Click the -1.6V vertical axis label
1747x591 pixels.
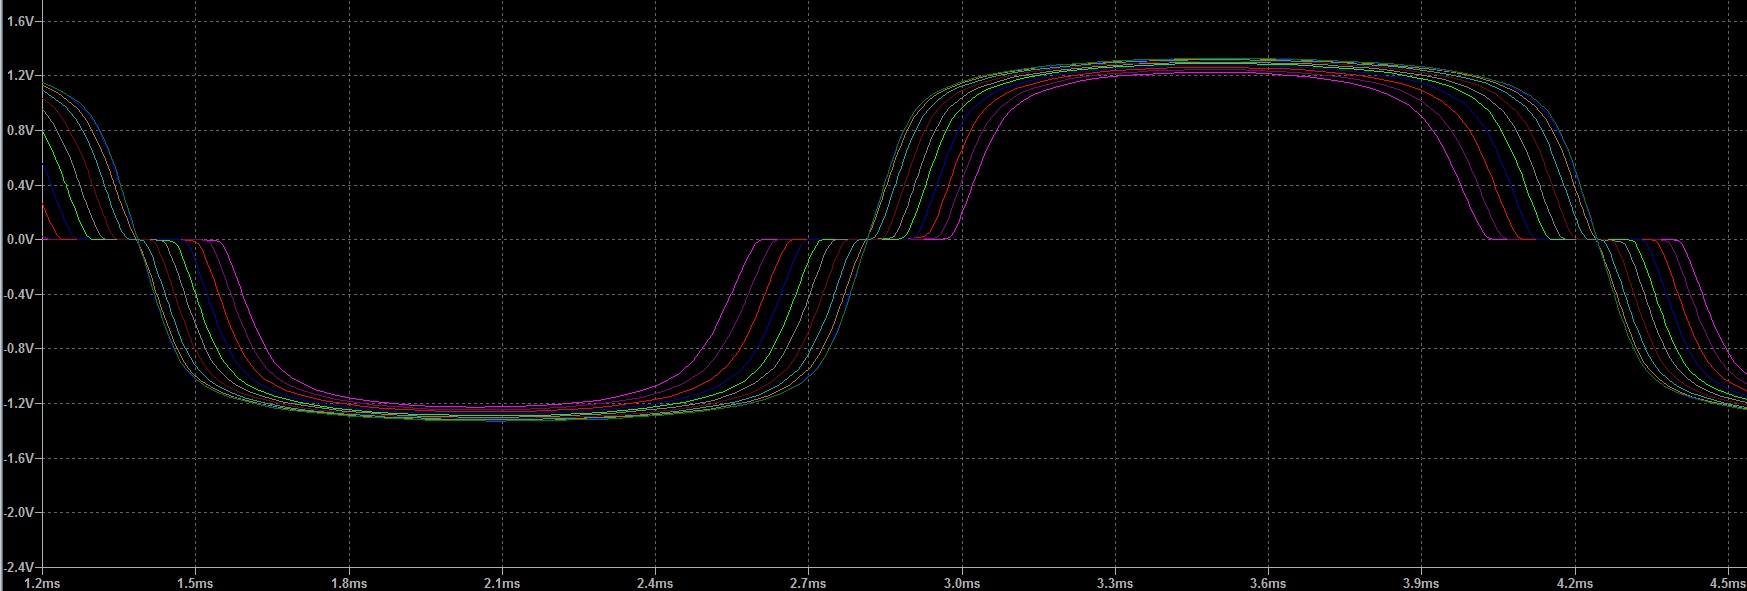point(18,458)
